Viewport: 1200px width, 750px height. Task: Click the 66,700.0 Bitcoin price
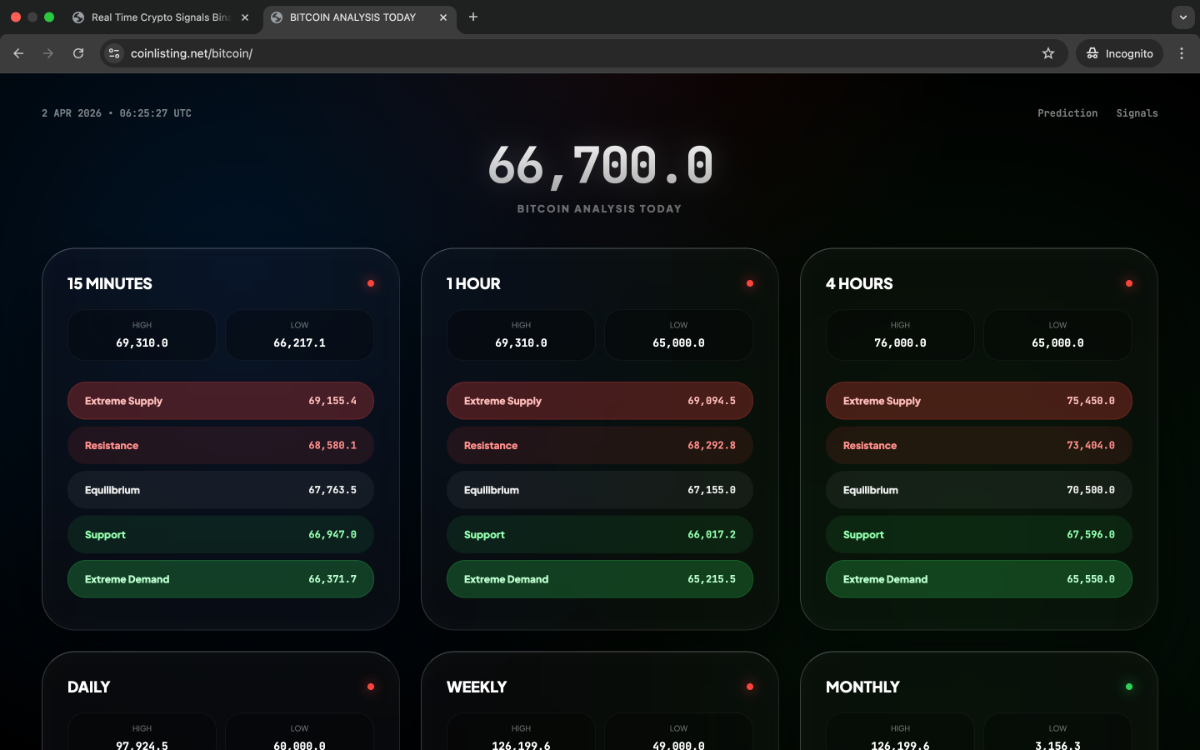click(600, 166)
